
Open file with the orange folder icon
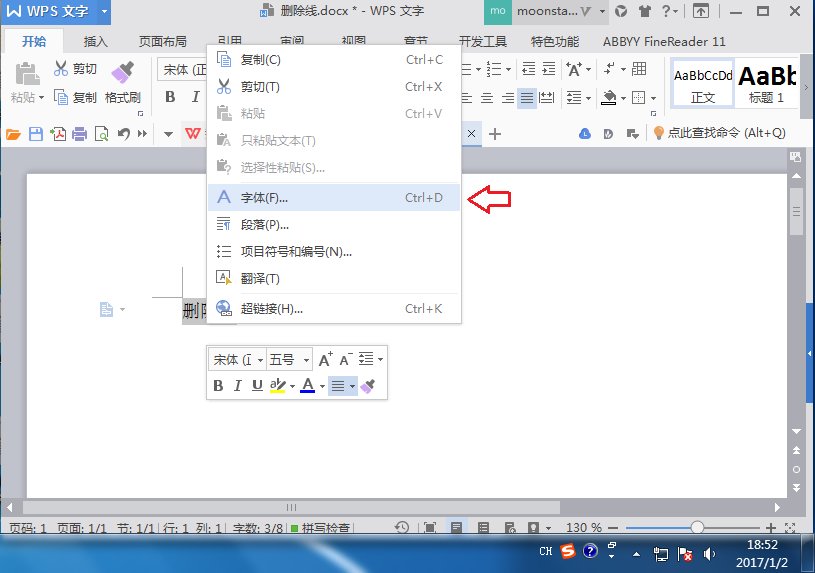click(x=13, y=134)
